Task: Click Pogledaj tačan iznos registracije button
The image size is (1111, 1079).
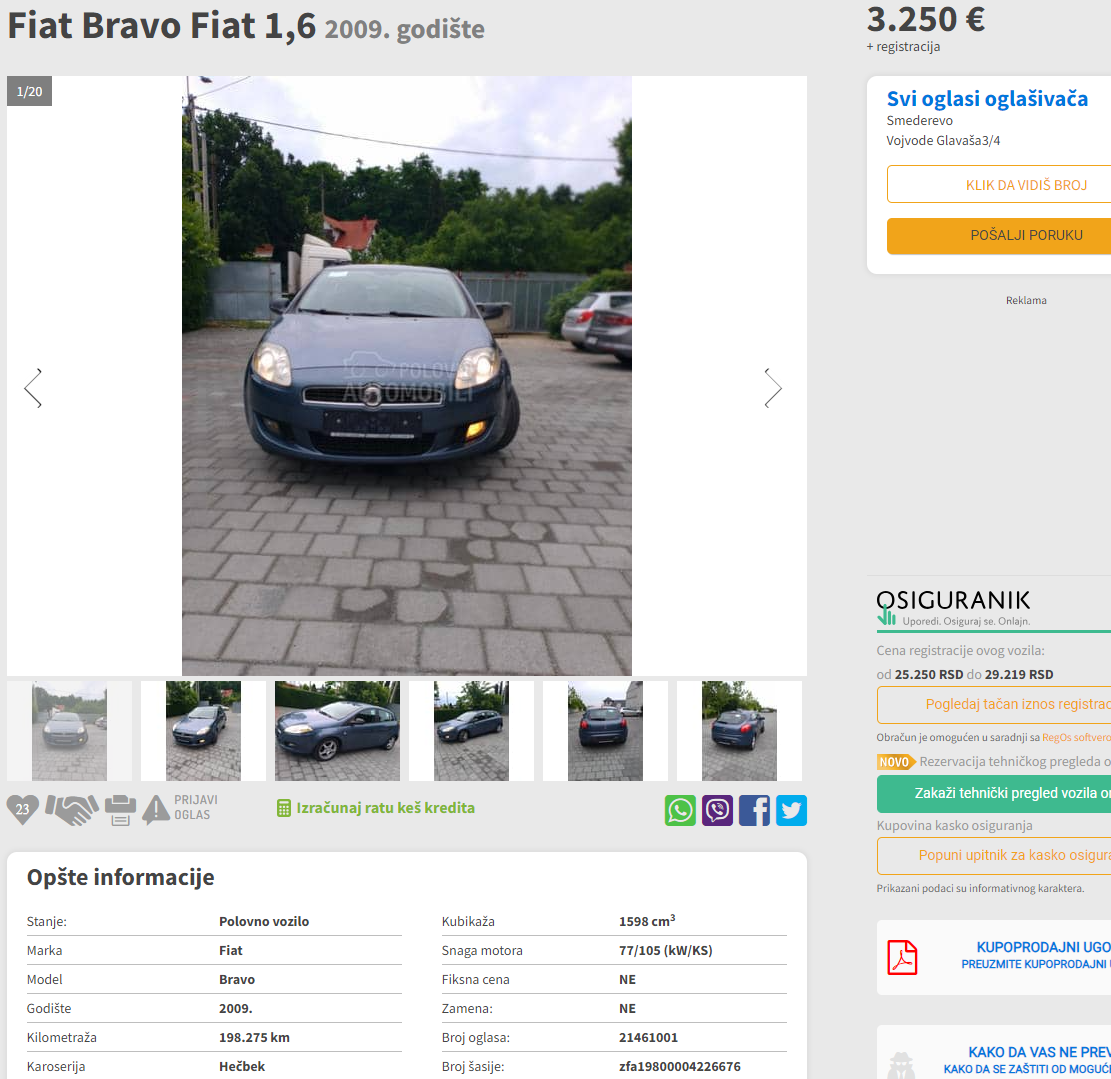Action: click(x=993, y=704)
